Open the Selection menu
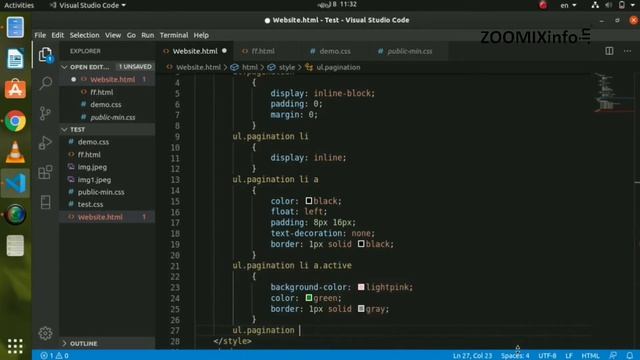 (84, 35)
